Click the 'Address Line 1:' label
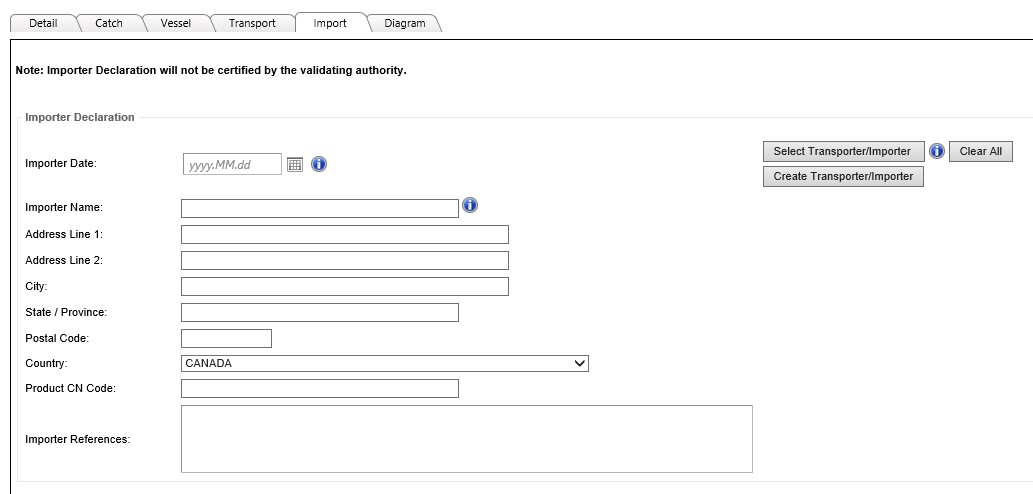Screen dimensions: 1033x494 pos(64,234)
